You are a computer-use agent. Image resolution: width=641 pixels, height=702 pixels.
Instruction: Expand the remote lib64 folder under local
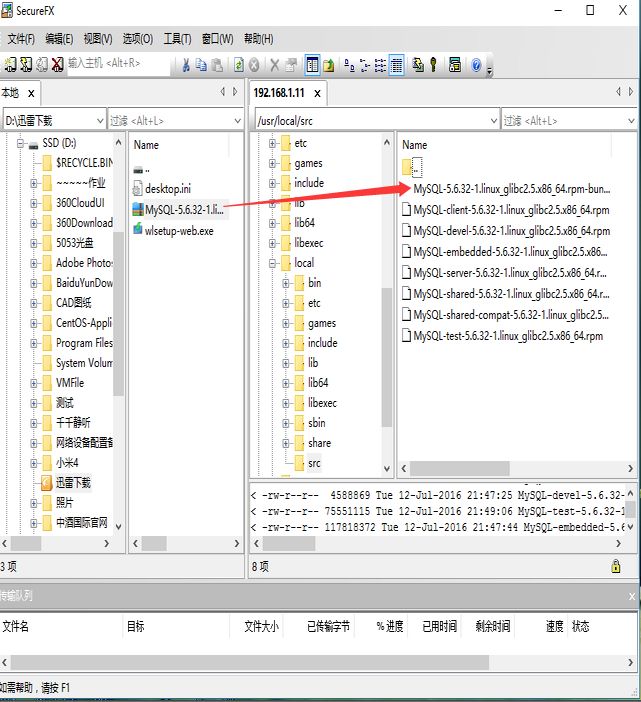pyautogui.click(x=286, y=383)
